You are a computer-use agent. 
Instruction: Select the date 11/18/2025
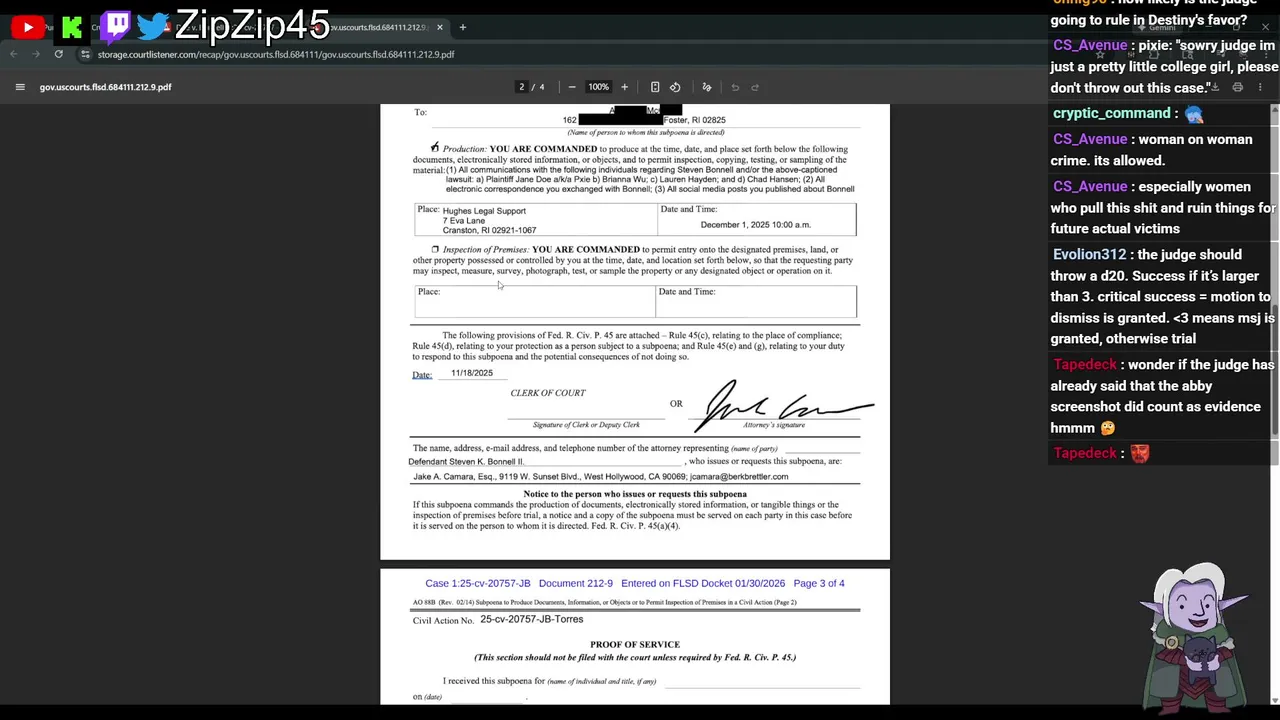472,373
